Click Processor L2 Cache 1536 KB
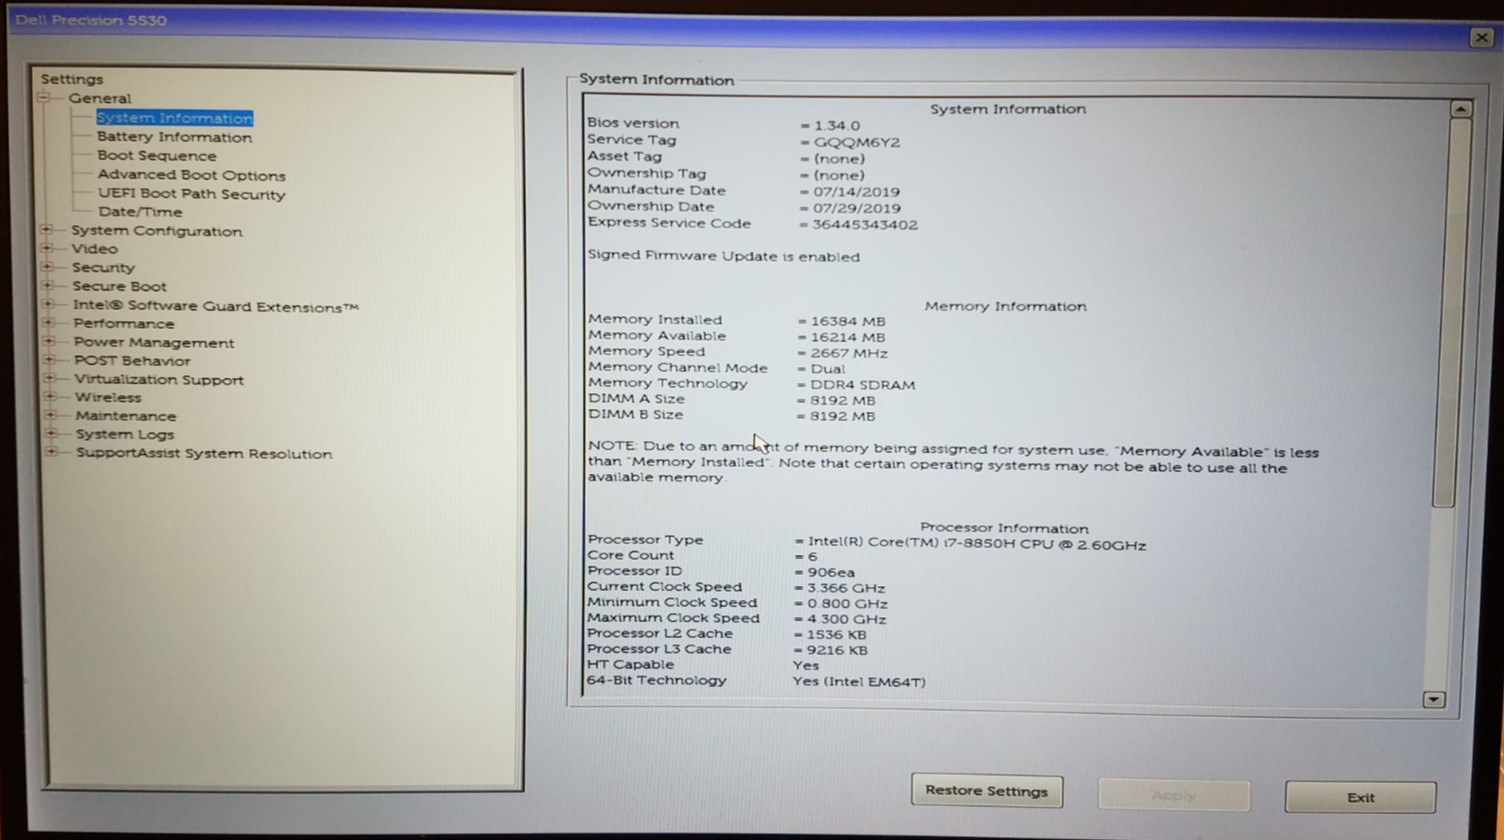This screenshot has width=1504, height=840. [837, 635]
